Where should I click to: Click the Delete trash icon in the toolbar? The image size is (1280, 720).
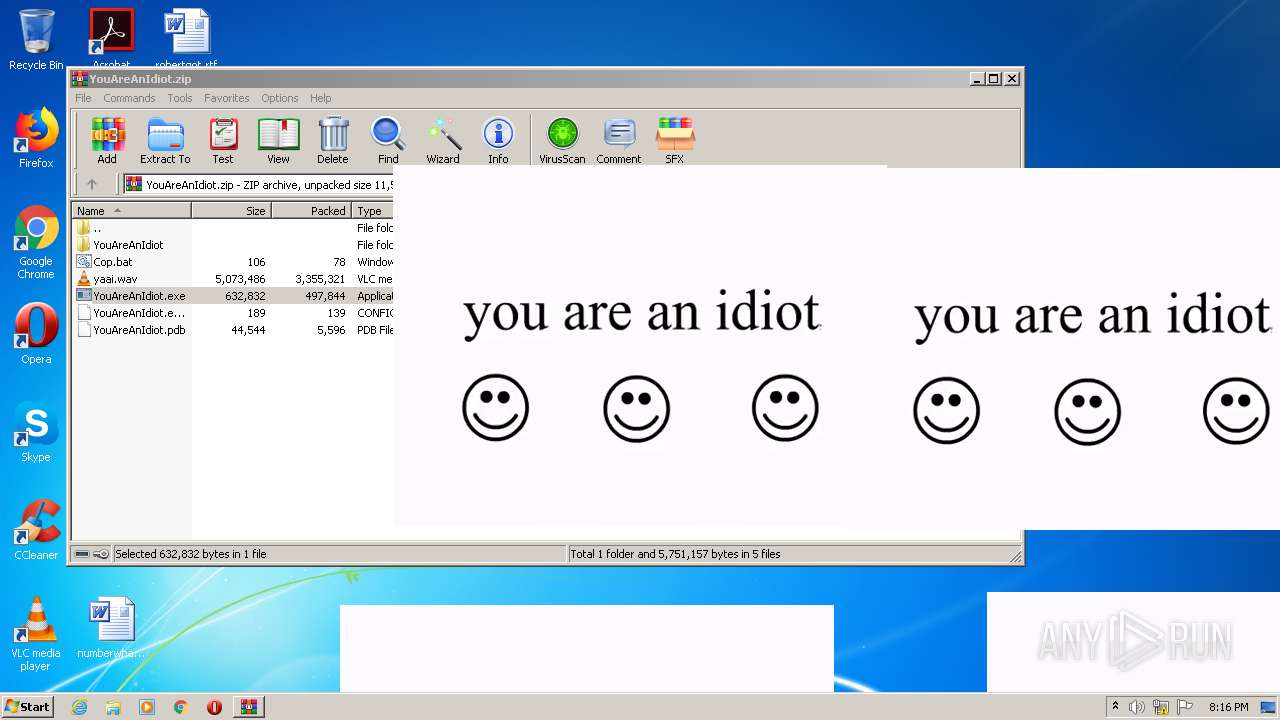click(x=333, y=141)
